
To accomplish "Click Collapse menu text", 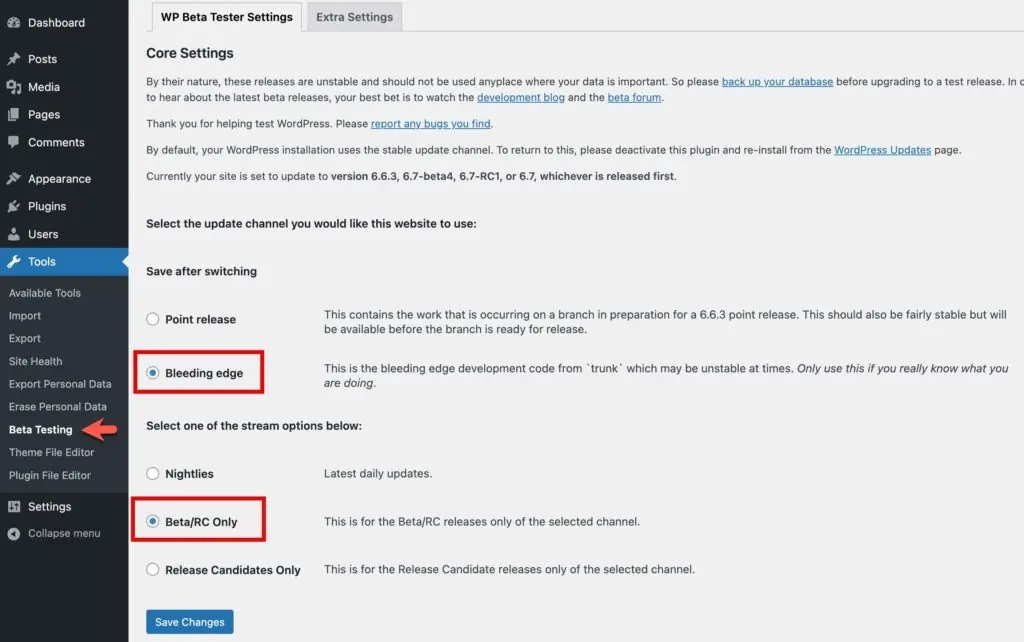I will click(x=64, y=534).
